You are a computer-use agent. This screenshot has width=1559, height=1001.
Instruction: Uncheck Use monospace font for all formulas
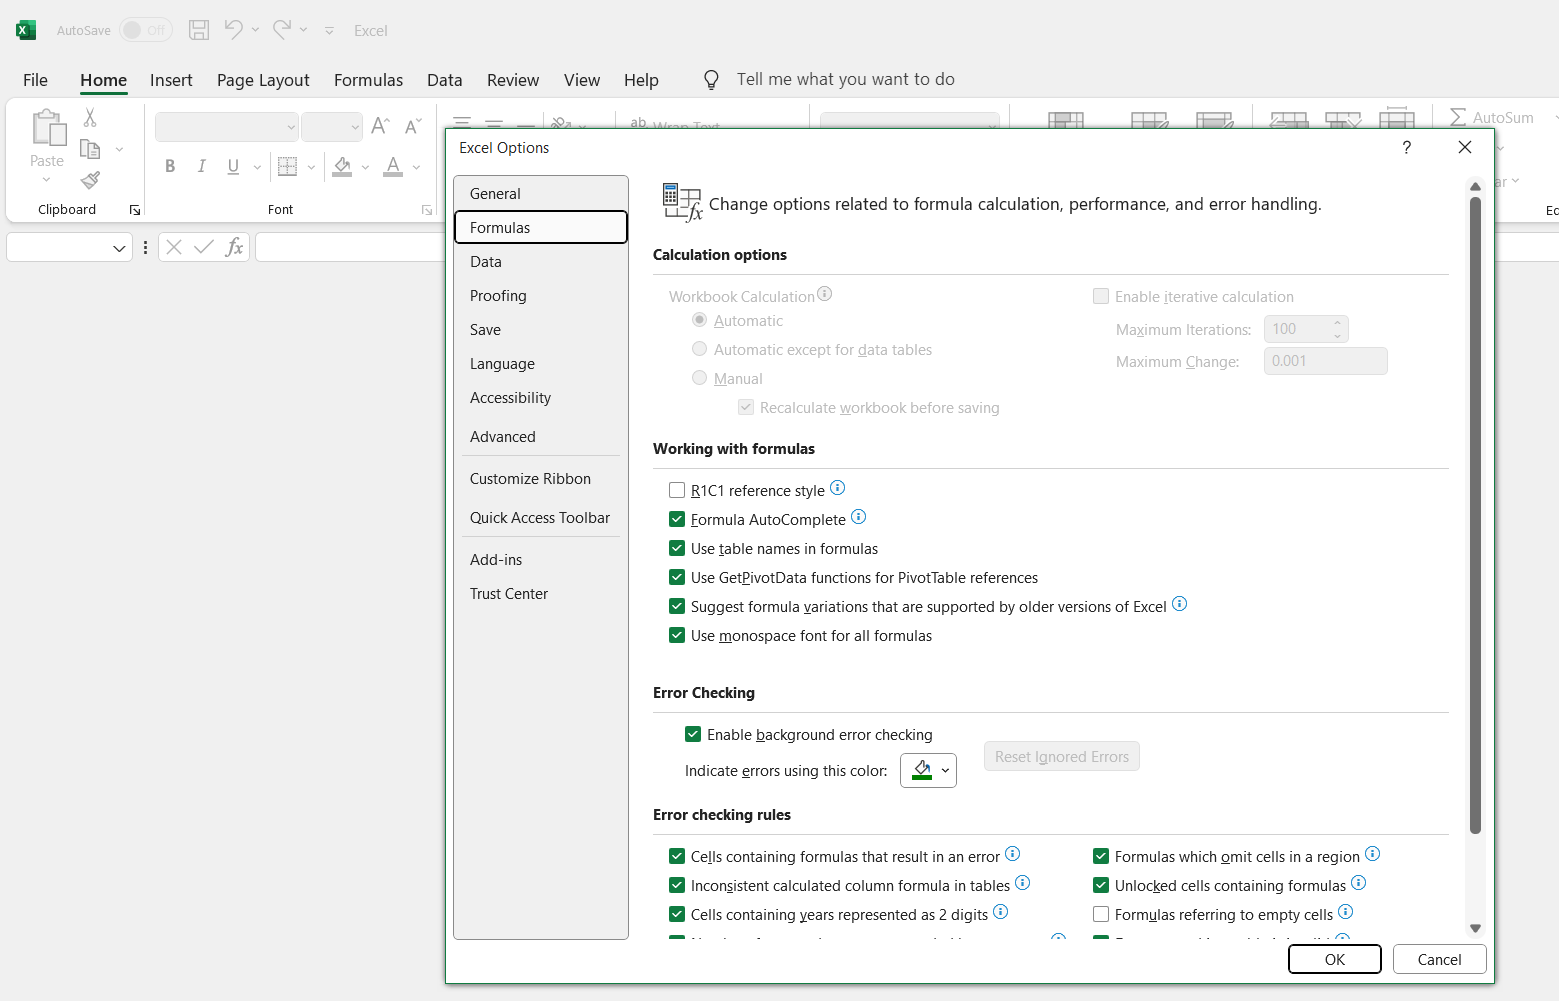tap(677, 635)
